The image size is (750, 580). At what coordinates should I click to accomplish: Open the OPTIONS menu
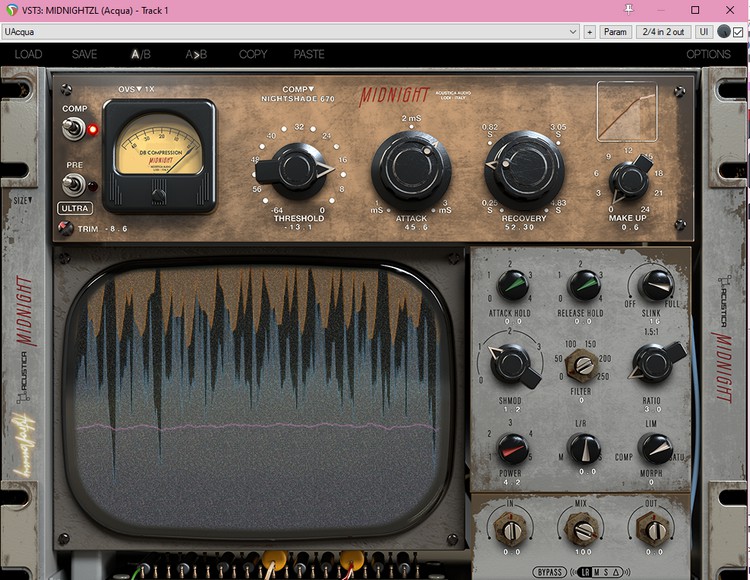coord(708,54)
